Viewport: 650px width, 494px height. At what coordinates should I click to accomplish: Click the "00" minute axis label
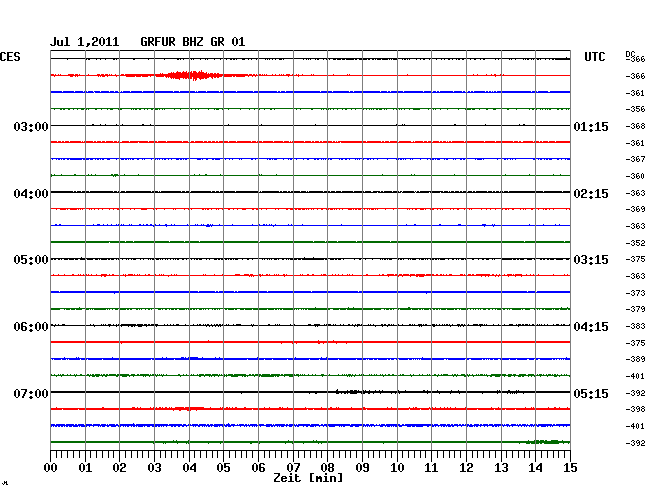51,467
